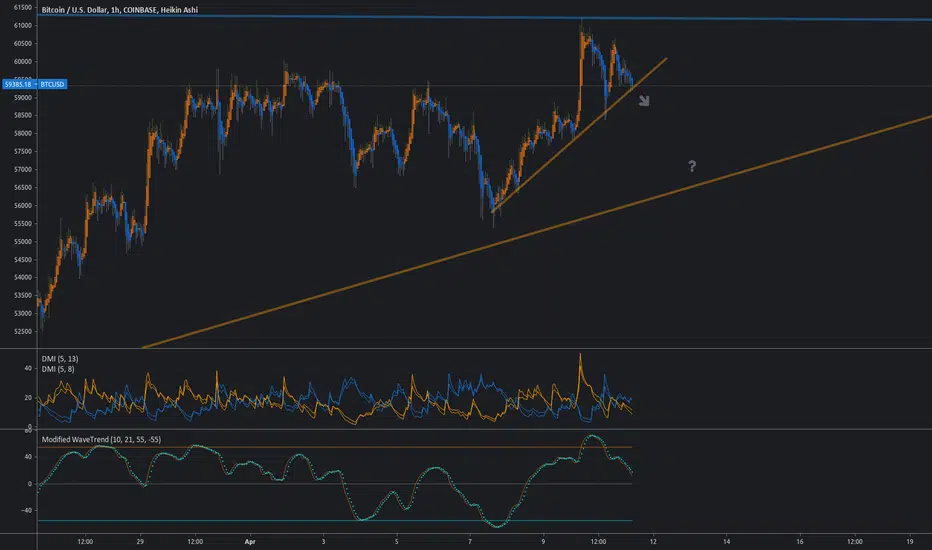Viewport: 932px width, 550px height.
Task: Select the 59385.18 BTCUSD current price label
Action: tap(34, 84)
